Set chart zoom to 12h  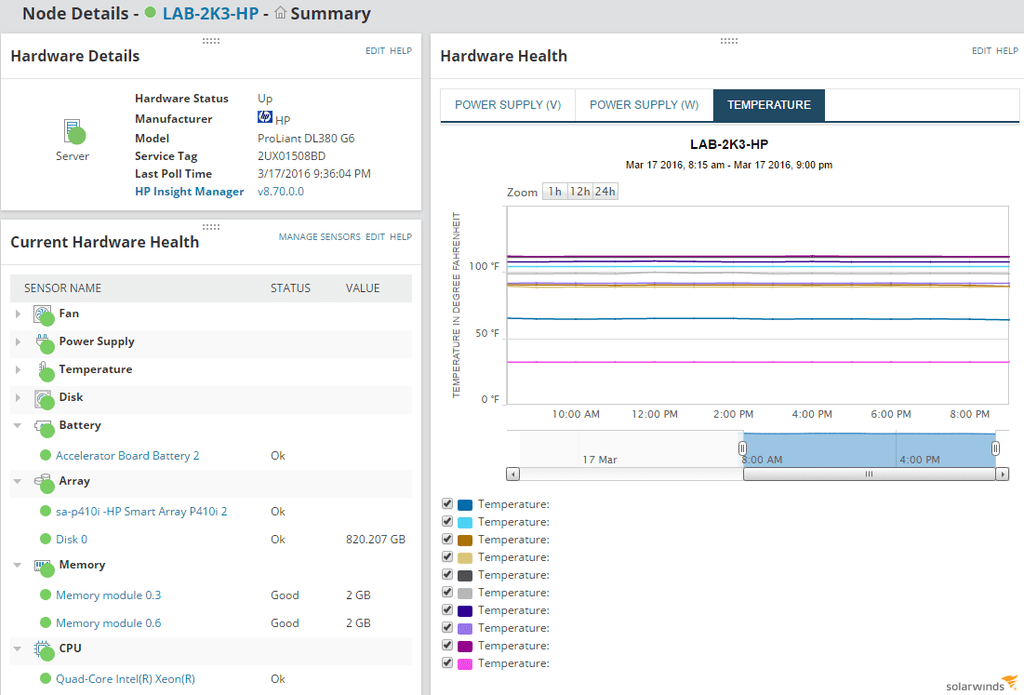579,191
